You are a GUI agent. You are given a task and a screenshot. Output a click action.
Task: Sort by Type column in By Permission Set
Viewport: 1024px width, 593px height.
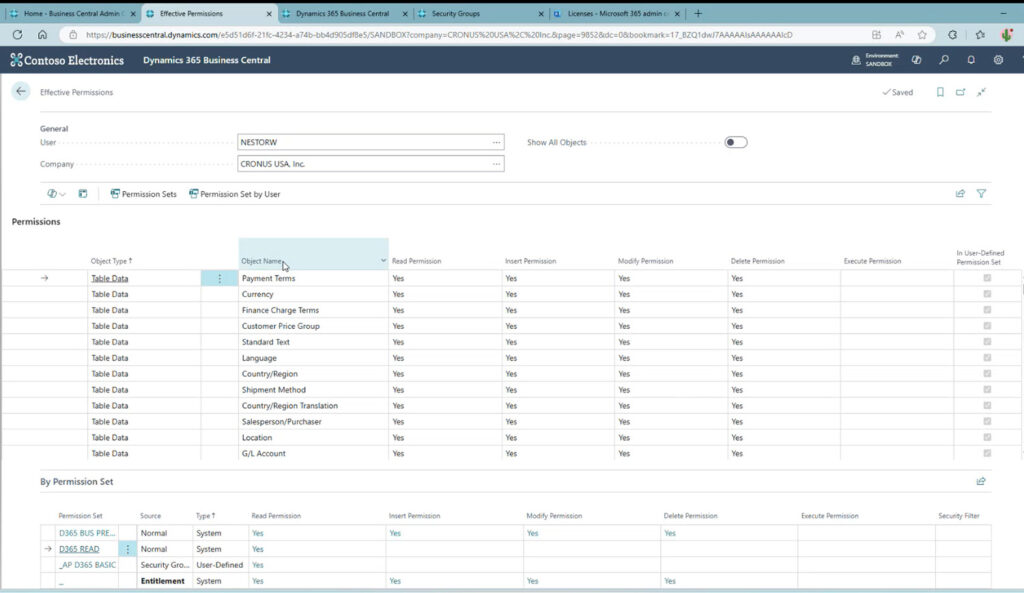click(205, 516)
